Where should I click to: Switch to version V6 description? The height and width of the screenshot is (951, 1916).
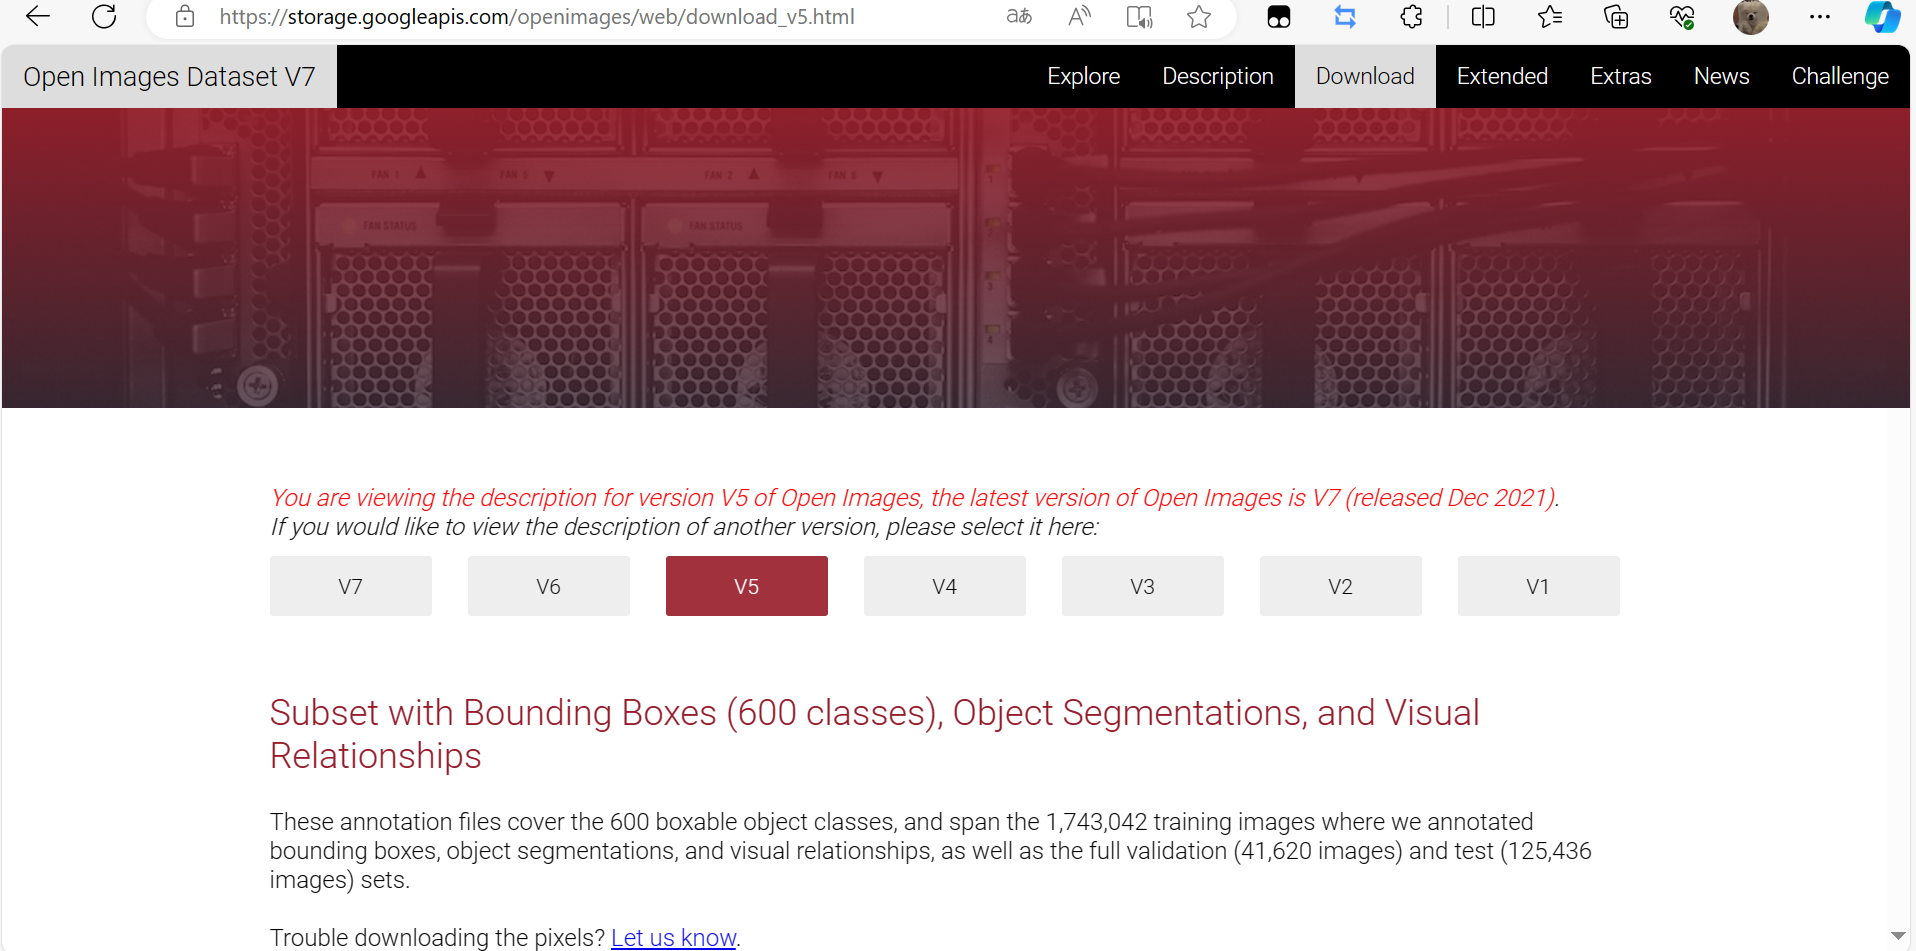point(549,586)
